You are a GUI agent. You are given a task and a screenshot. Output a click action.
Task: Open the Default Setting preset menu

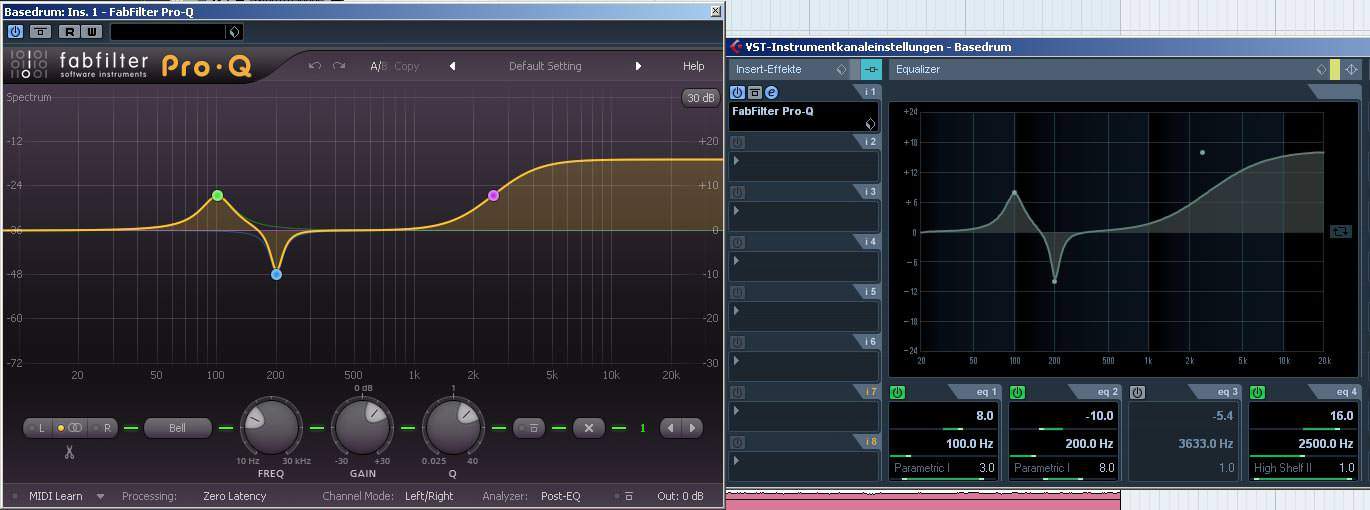(x=545, y=66)
